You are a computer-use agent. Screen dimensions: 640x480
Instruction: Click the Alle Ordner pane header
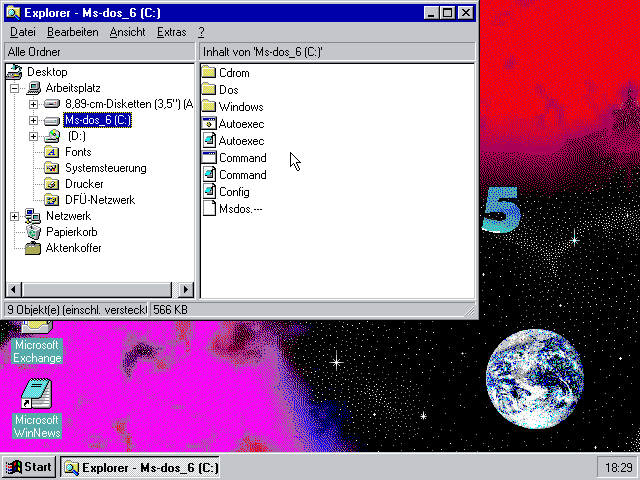click(x=100, y=52)
